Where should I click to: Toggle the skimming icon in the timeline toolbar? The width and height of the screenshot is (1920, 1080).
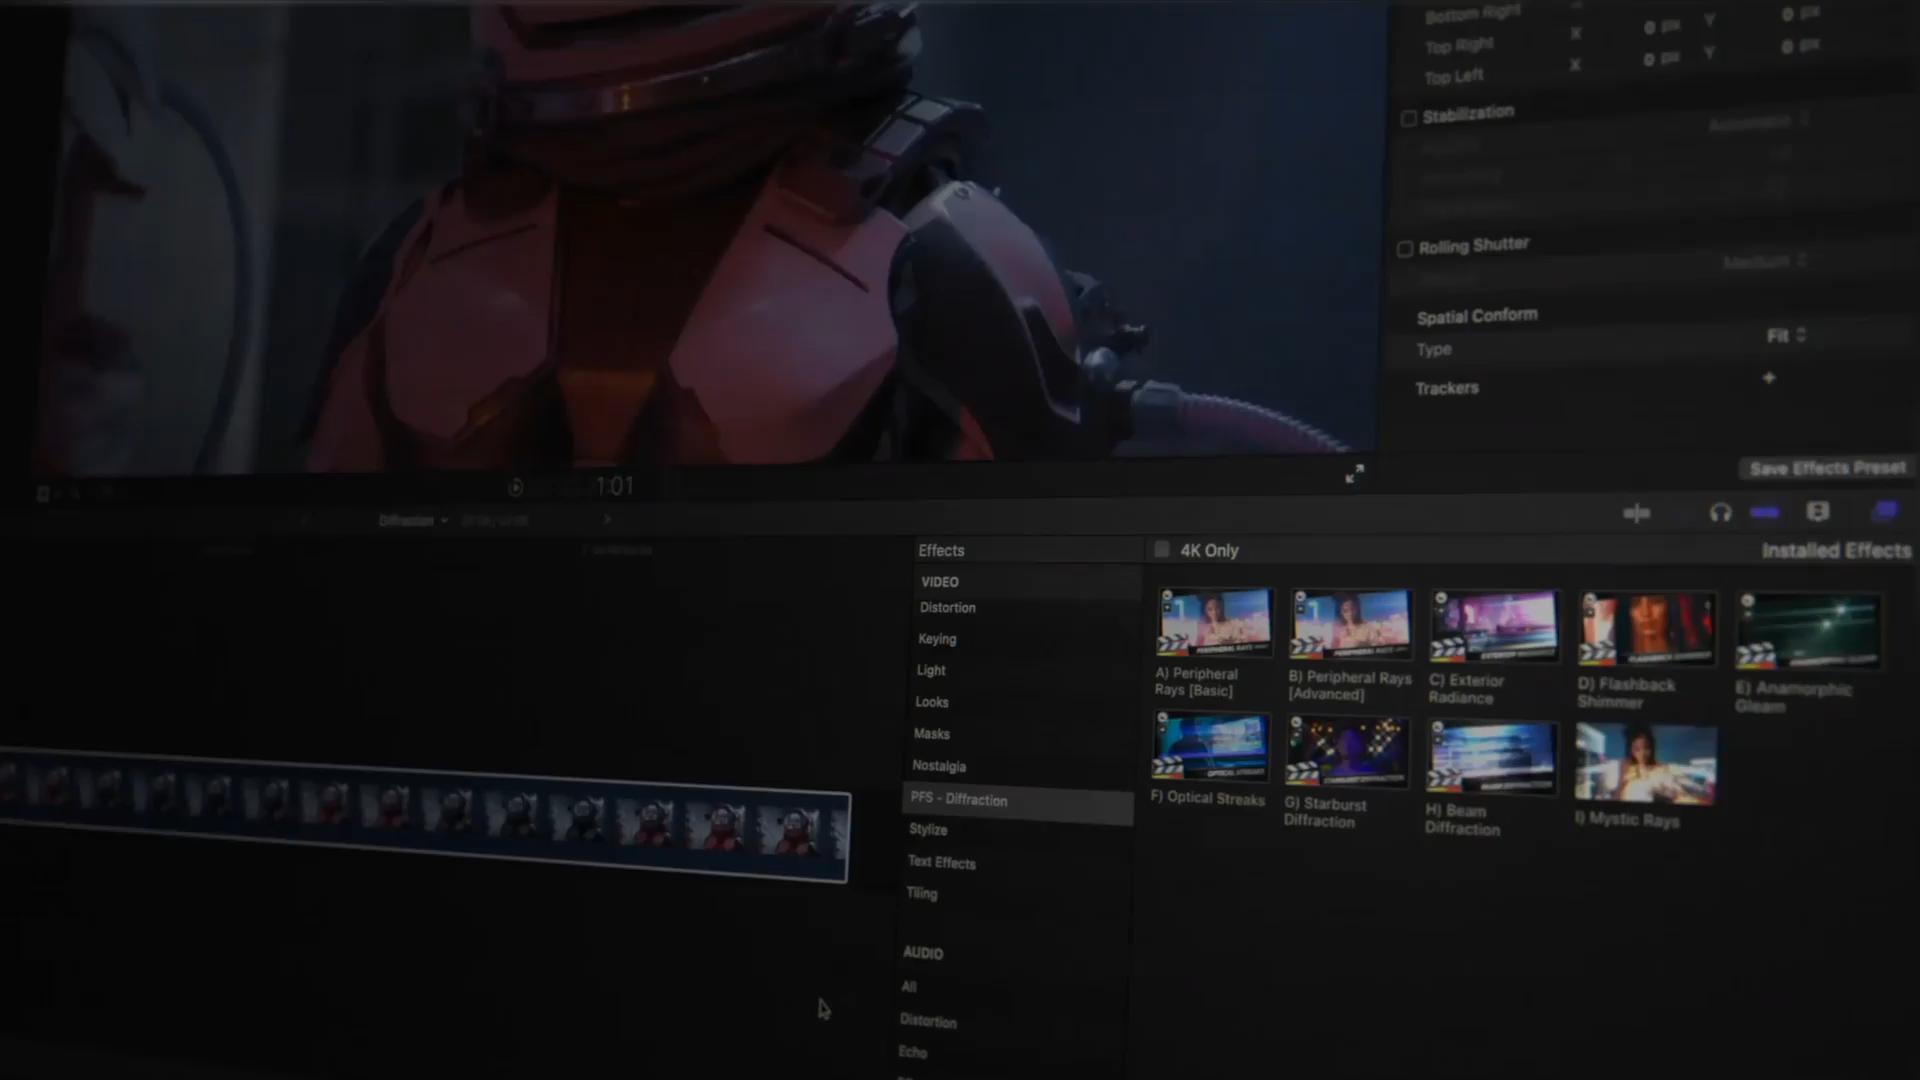click(1637, 513)
